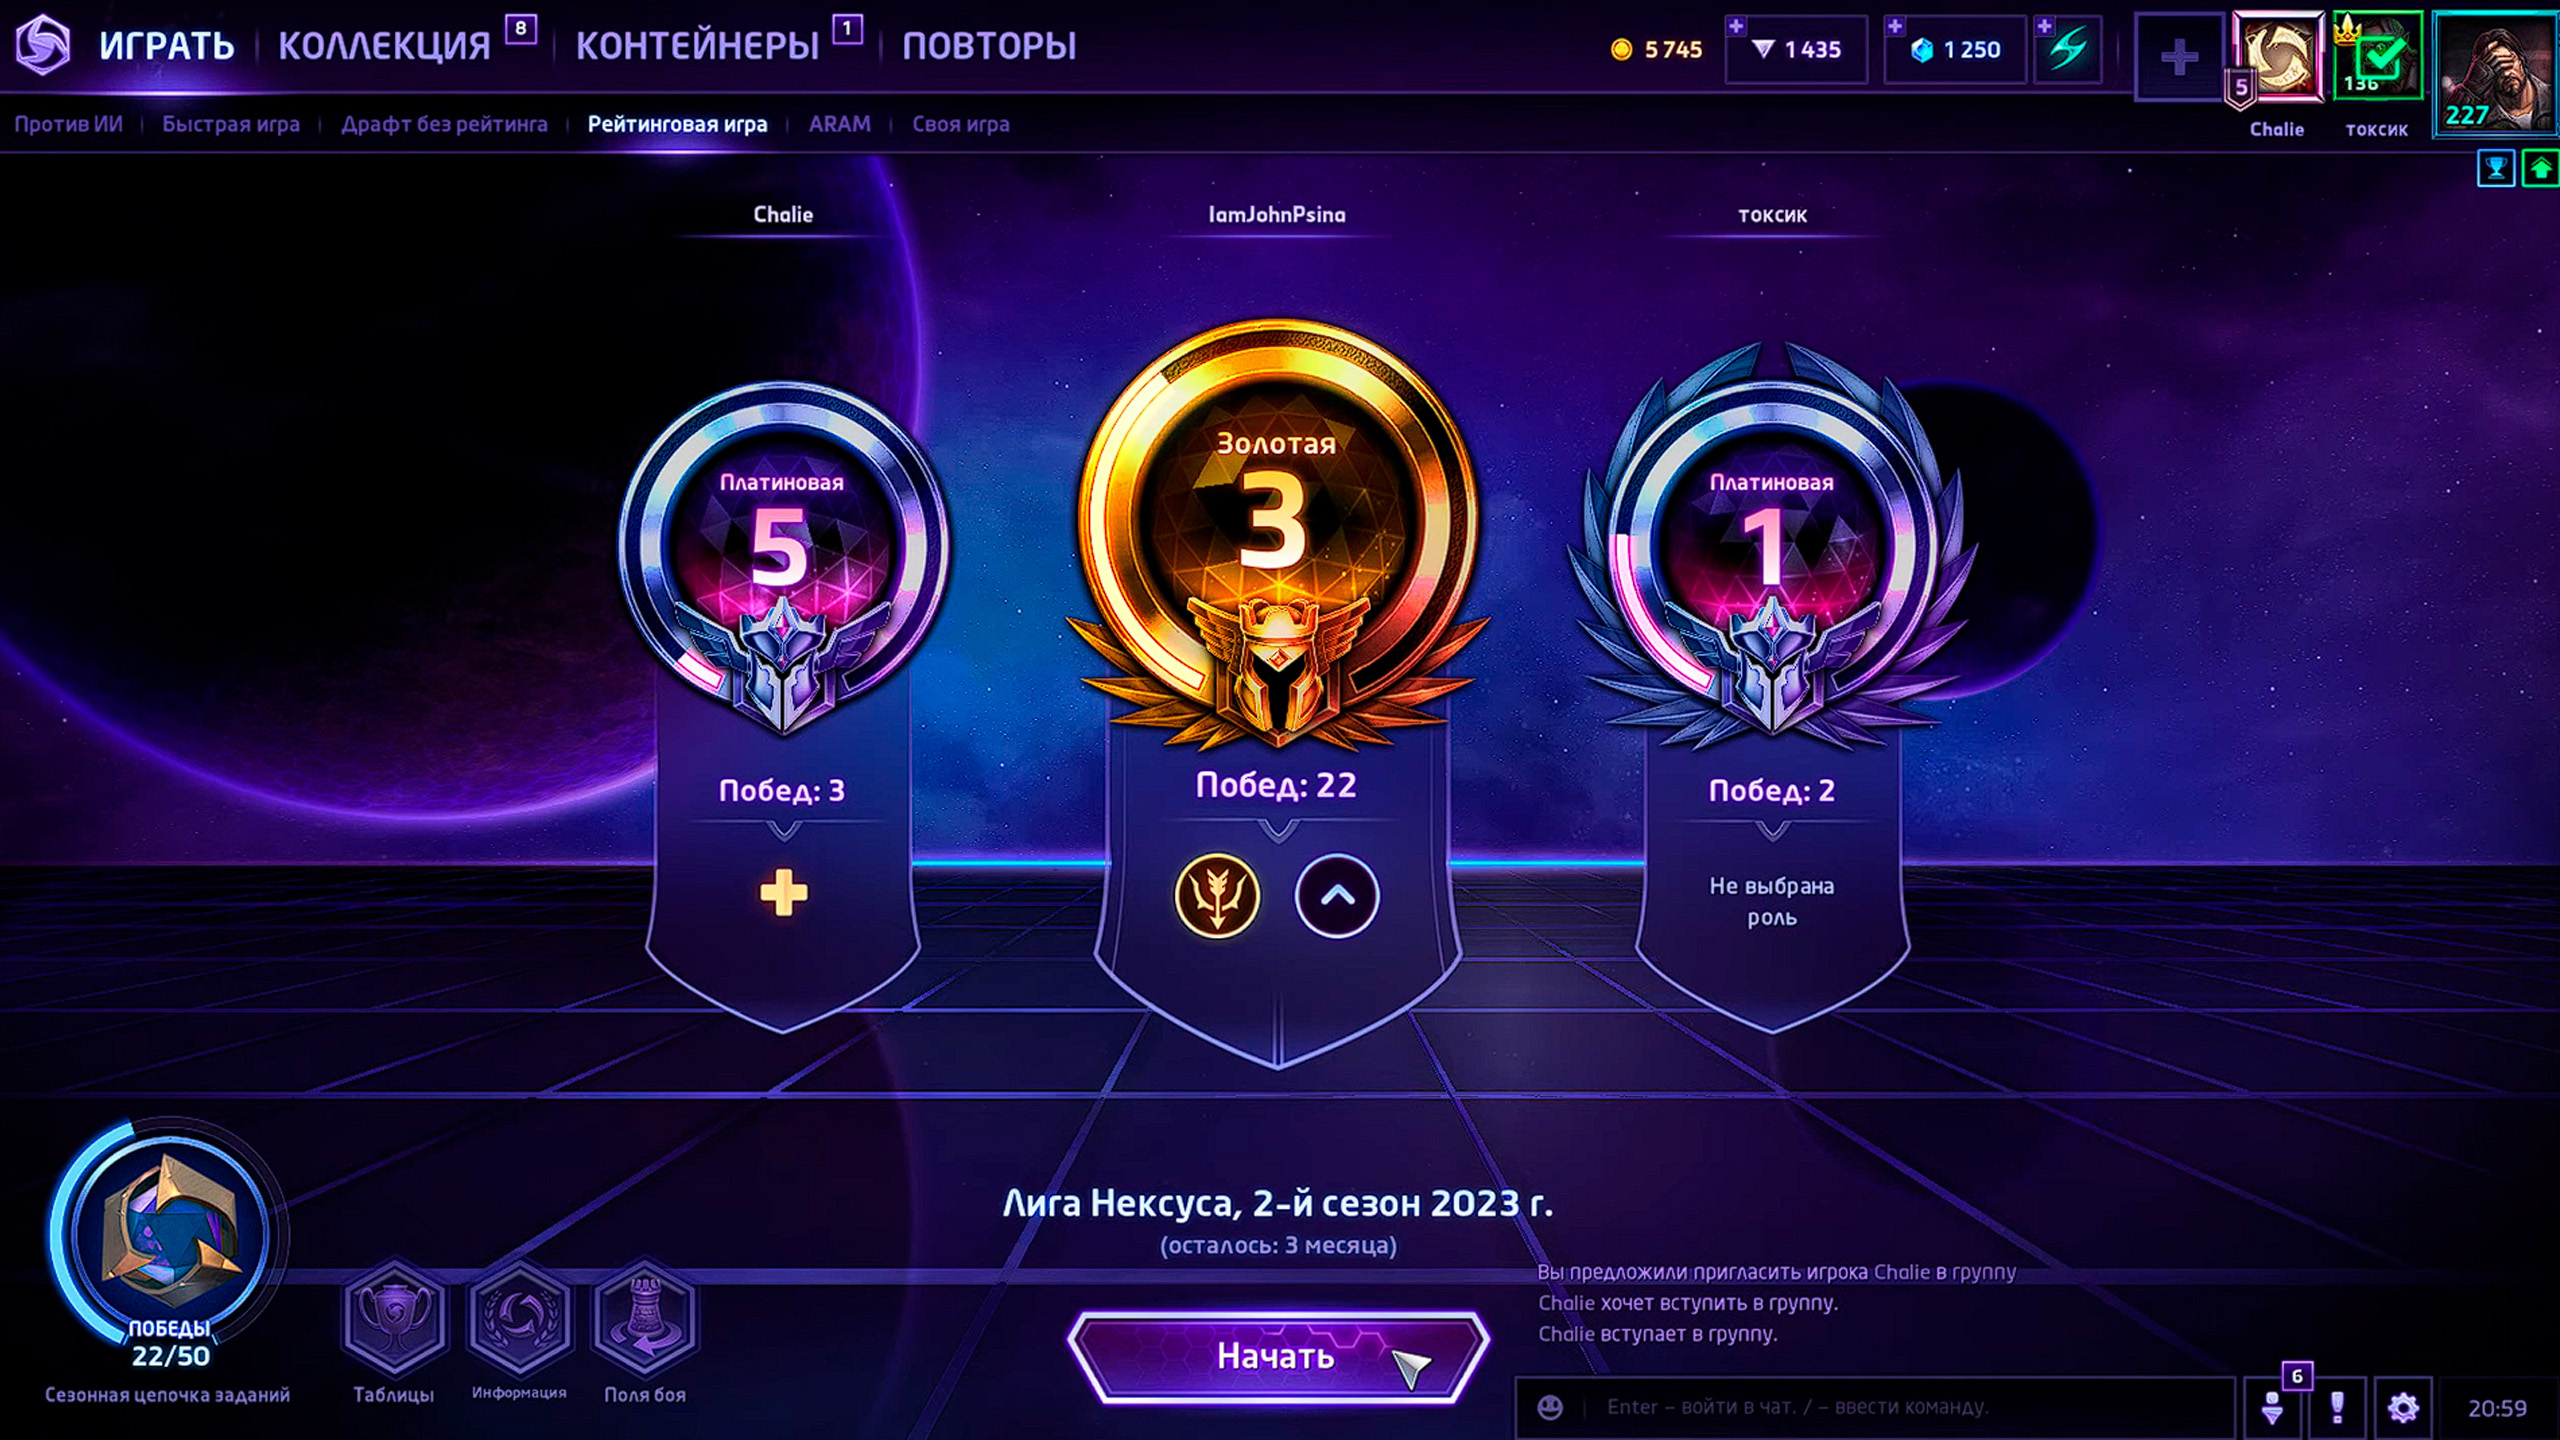Expand Chalie's Побед: 3 details chevron
Viewport: 2560px width, 1440px height.
point(783,830)
